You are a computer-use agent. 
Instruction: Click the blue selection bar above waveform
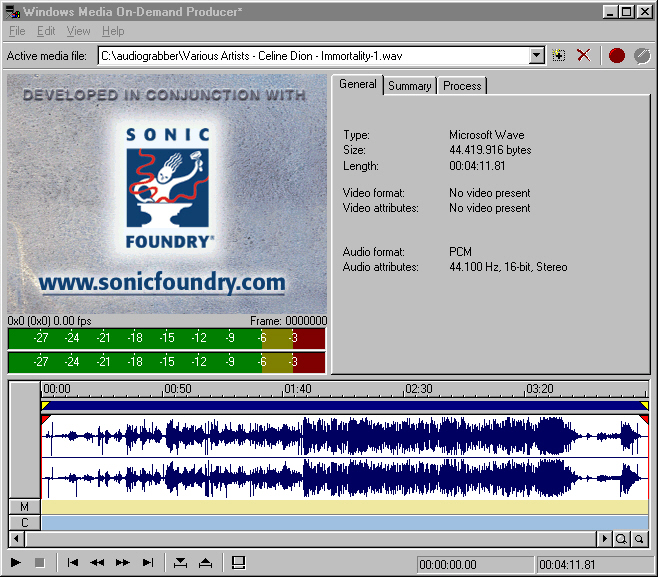click(x=345, y=405)
